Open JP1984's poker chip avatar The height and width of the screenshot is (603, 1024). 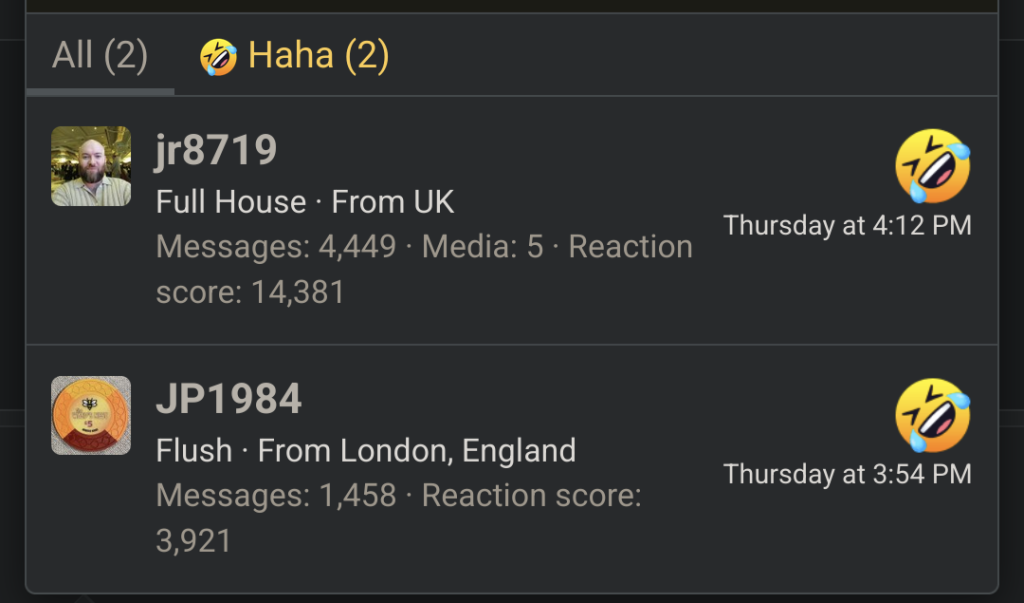tap(91, 416)
